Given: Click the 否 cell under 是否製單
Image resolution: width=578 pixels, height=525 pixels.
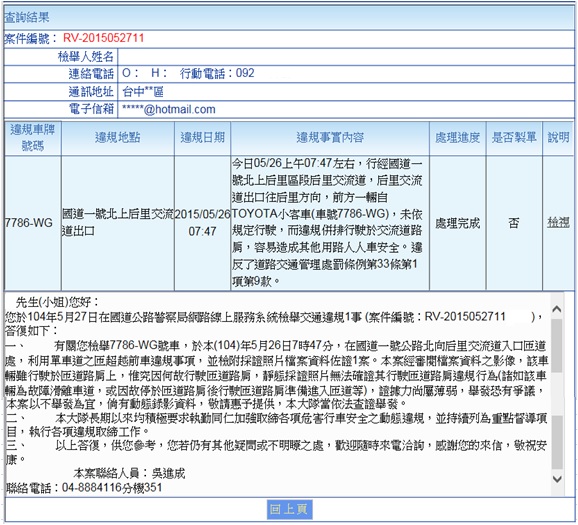Looking at the screenshot, I should click(x=514, y=223).
